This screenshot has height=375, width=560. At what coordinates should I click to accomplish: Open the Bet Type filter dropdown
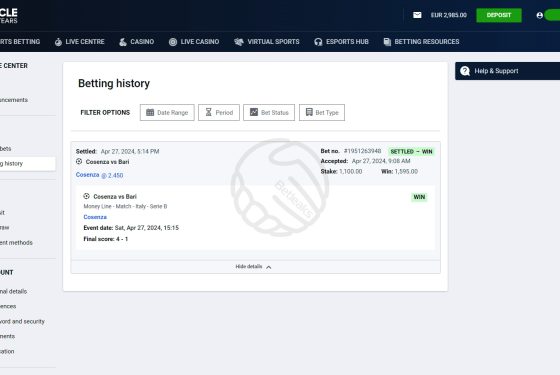click(322, 112)
